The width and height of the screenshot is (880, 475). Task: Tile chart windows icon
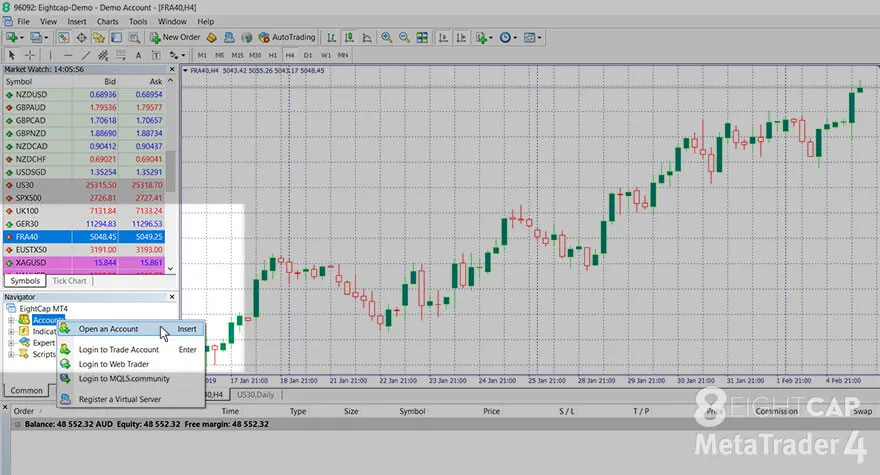tap(422, 38)
